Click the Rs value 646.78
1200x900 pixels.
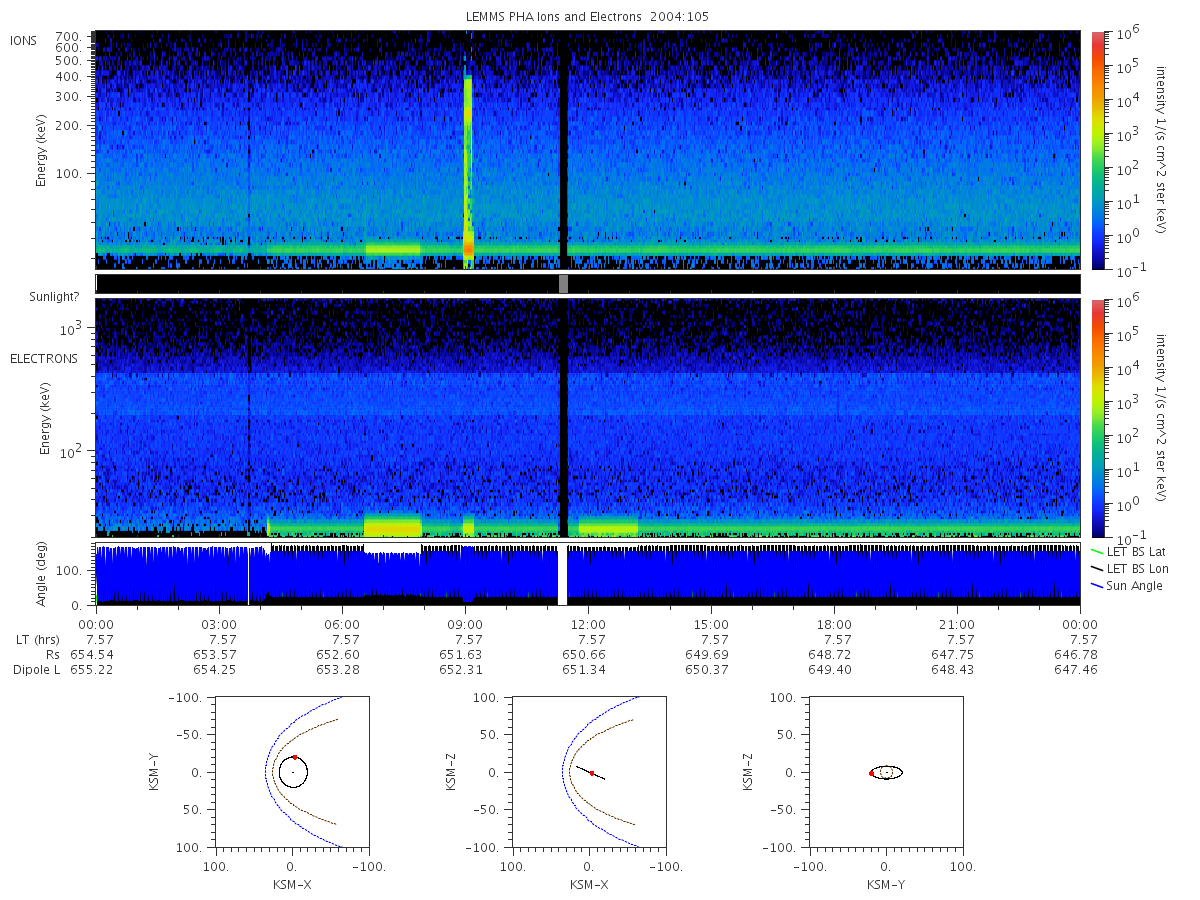(1075, 654)
